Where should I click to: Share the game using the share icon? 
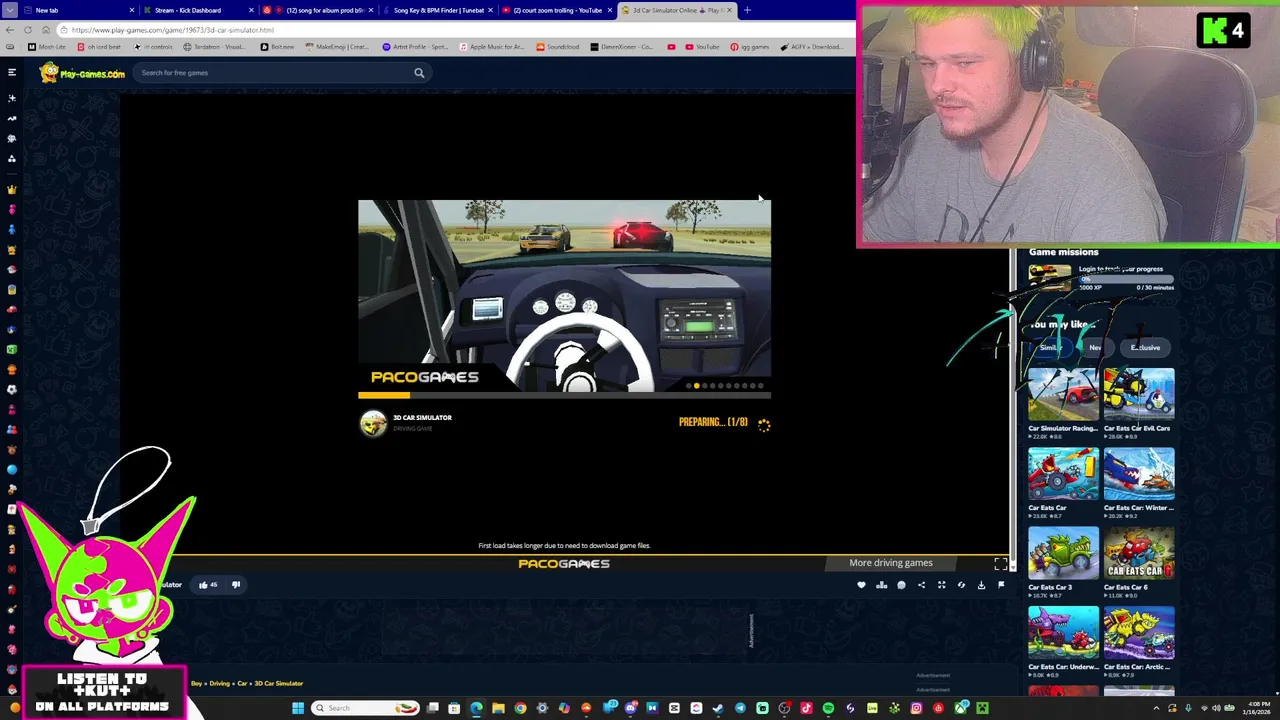(x=921, y=585)
